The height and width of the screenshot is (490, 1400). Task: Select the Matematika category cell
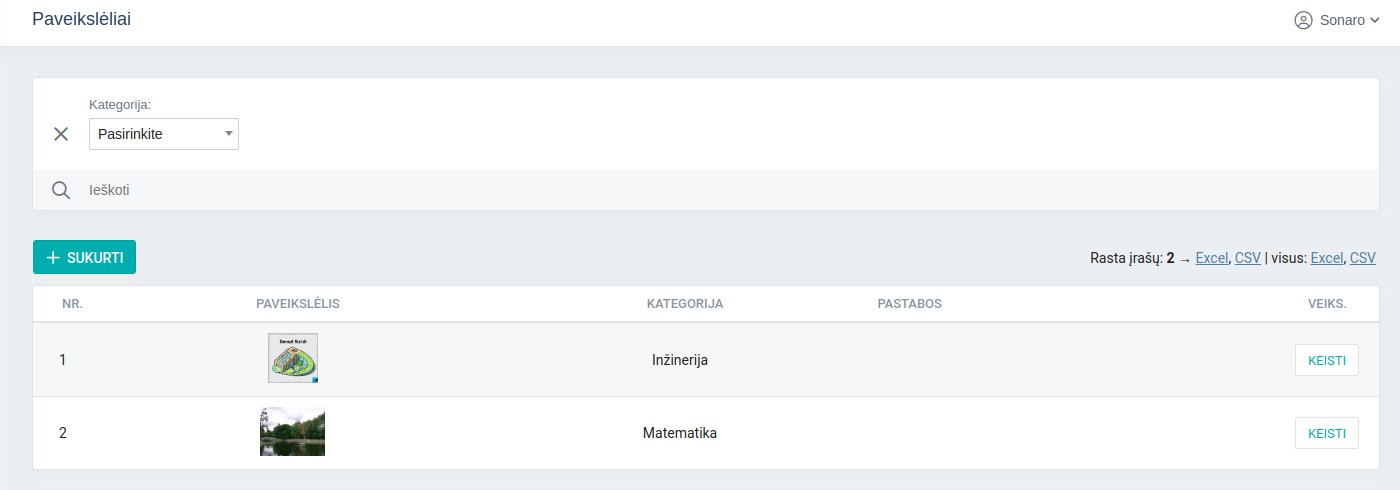(x=680, y=433)
